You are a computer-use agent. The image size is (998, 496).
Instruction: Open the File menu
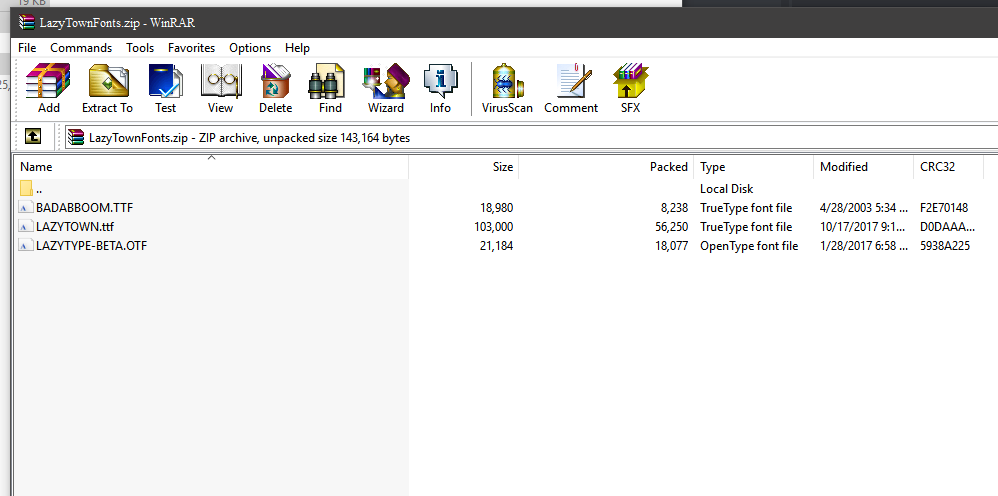(27, 47)
